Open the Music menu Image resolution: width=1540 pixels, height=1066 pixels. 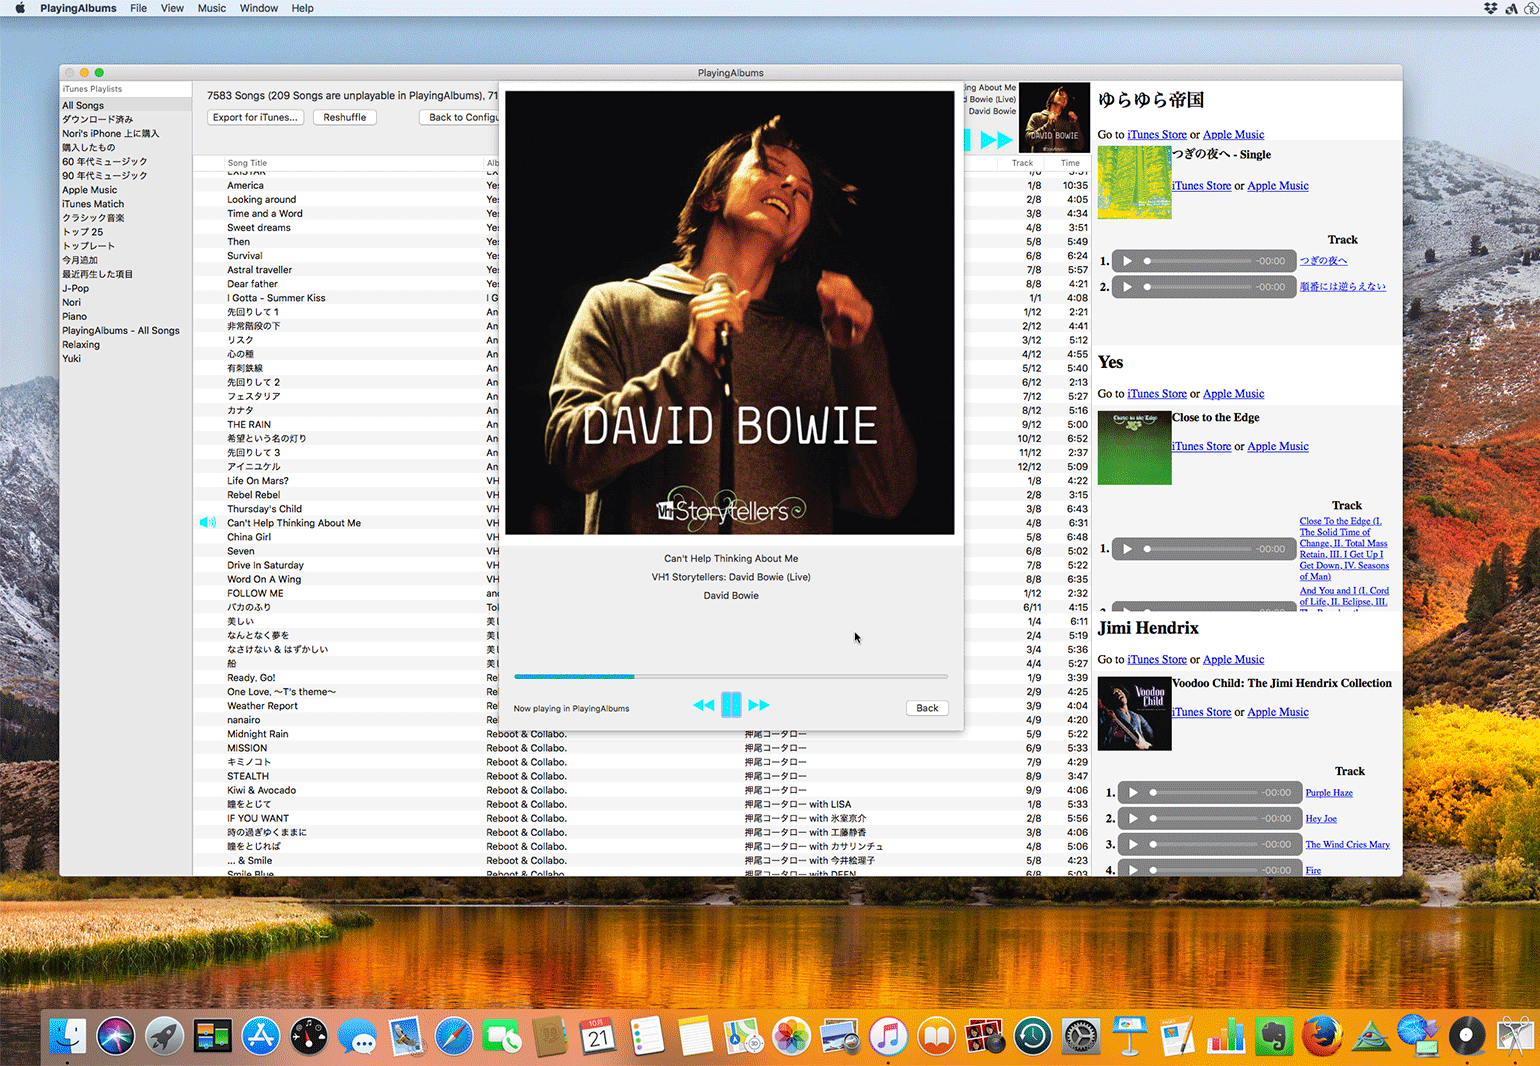(212, 8)
